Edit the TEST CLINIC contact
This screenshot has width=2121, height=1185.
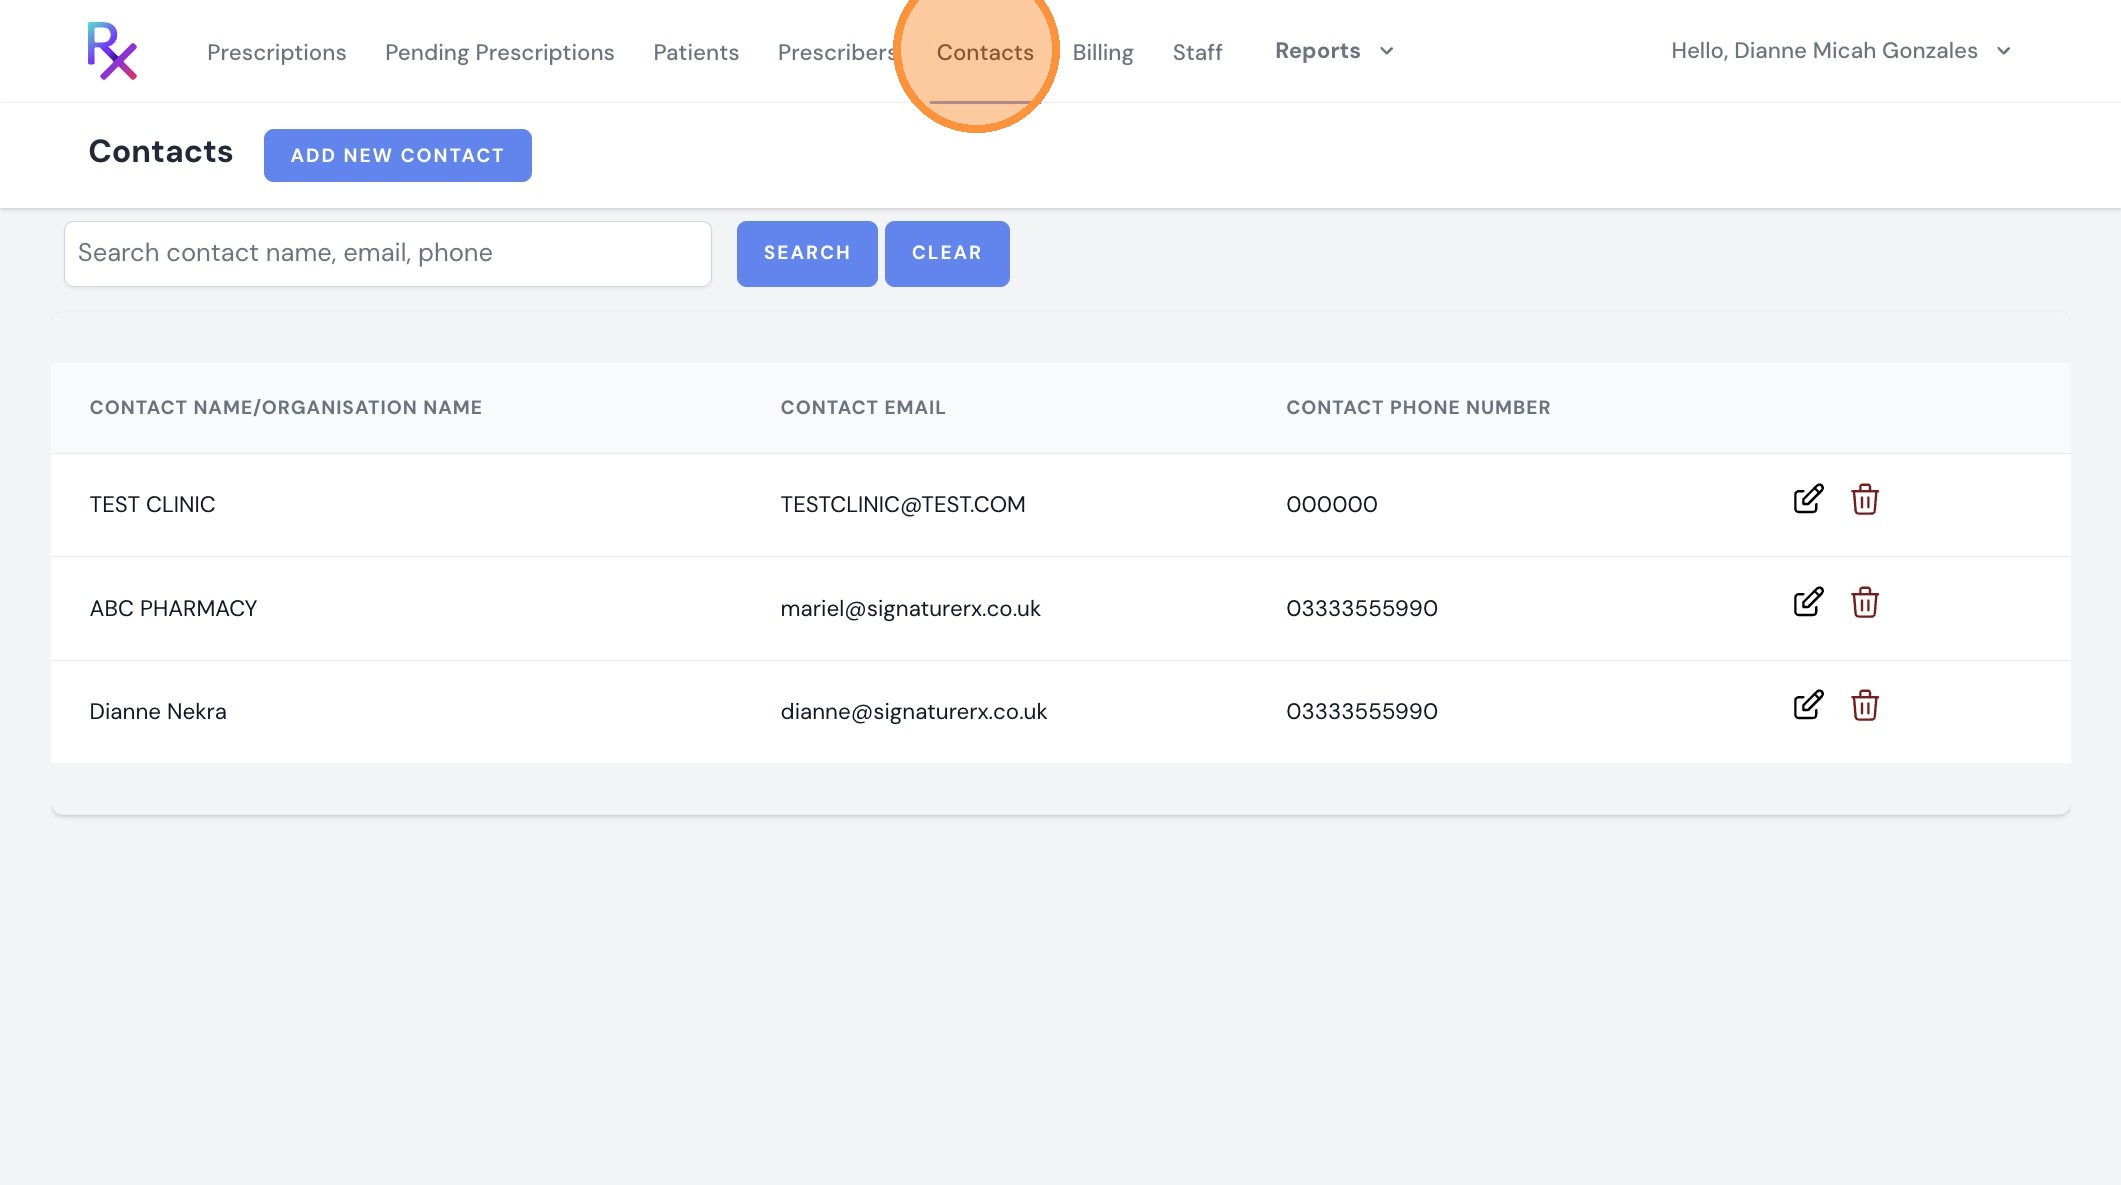tap(1808, 499)
